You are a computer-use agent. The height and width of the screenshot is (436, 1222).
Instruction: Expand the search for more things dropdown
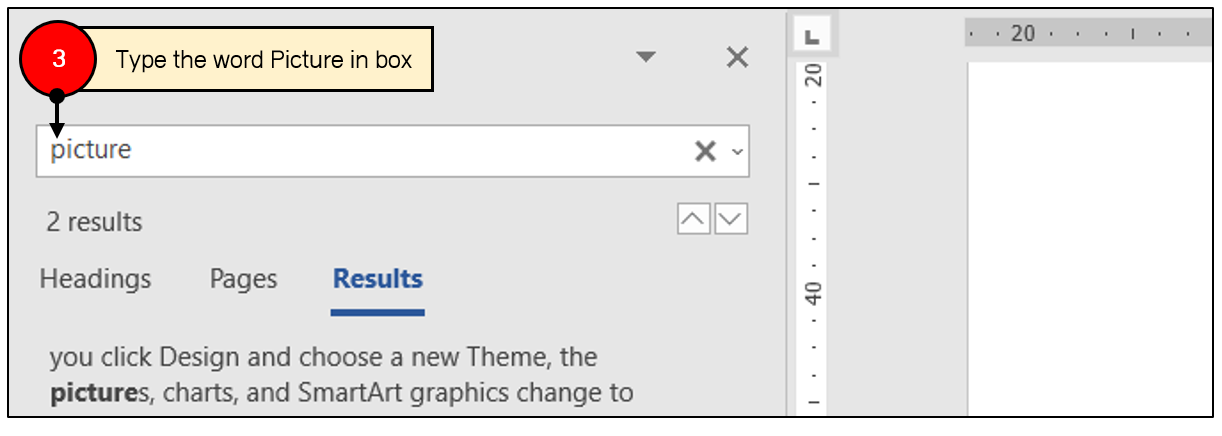coord(738,152)
